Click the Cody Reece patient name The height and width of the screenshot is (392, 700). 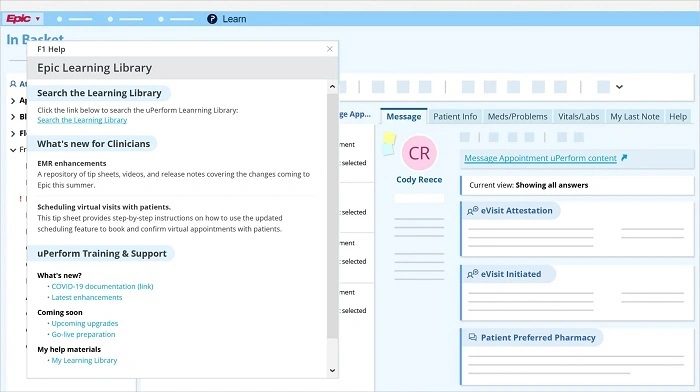point(419,179)
